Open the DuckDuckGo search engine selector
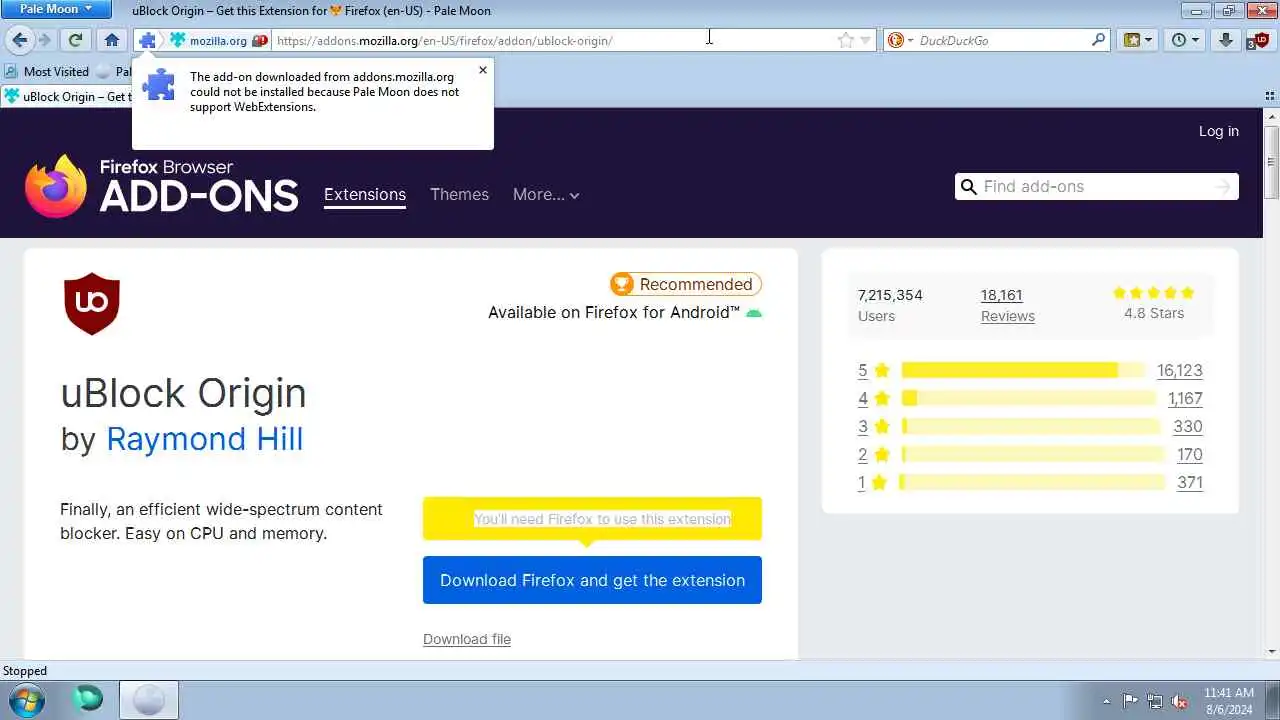 (x=901, y=41)
